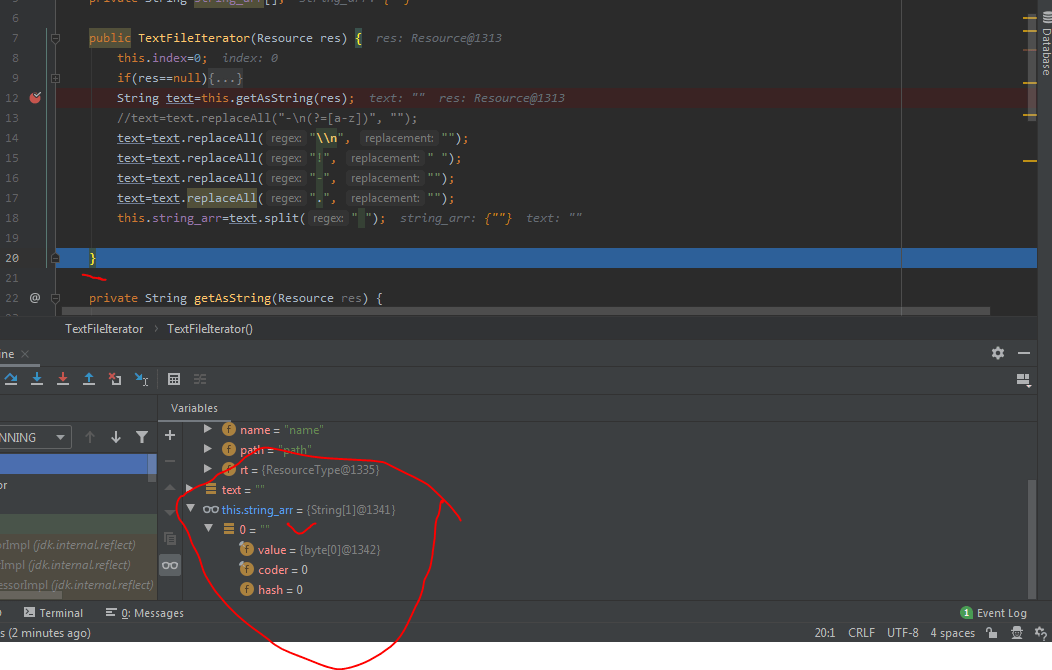Select the Variables tab
This screenshot has width=1052, height=670.
click(x=194, y=408)
